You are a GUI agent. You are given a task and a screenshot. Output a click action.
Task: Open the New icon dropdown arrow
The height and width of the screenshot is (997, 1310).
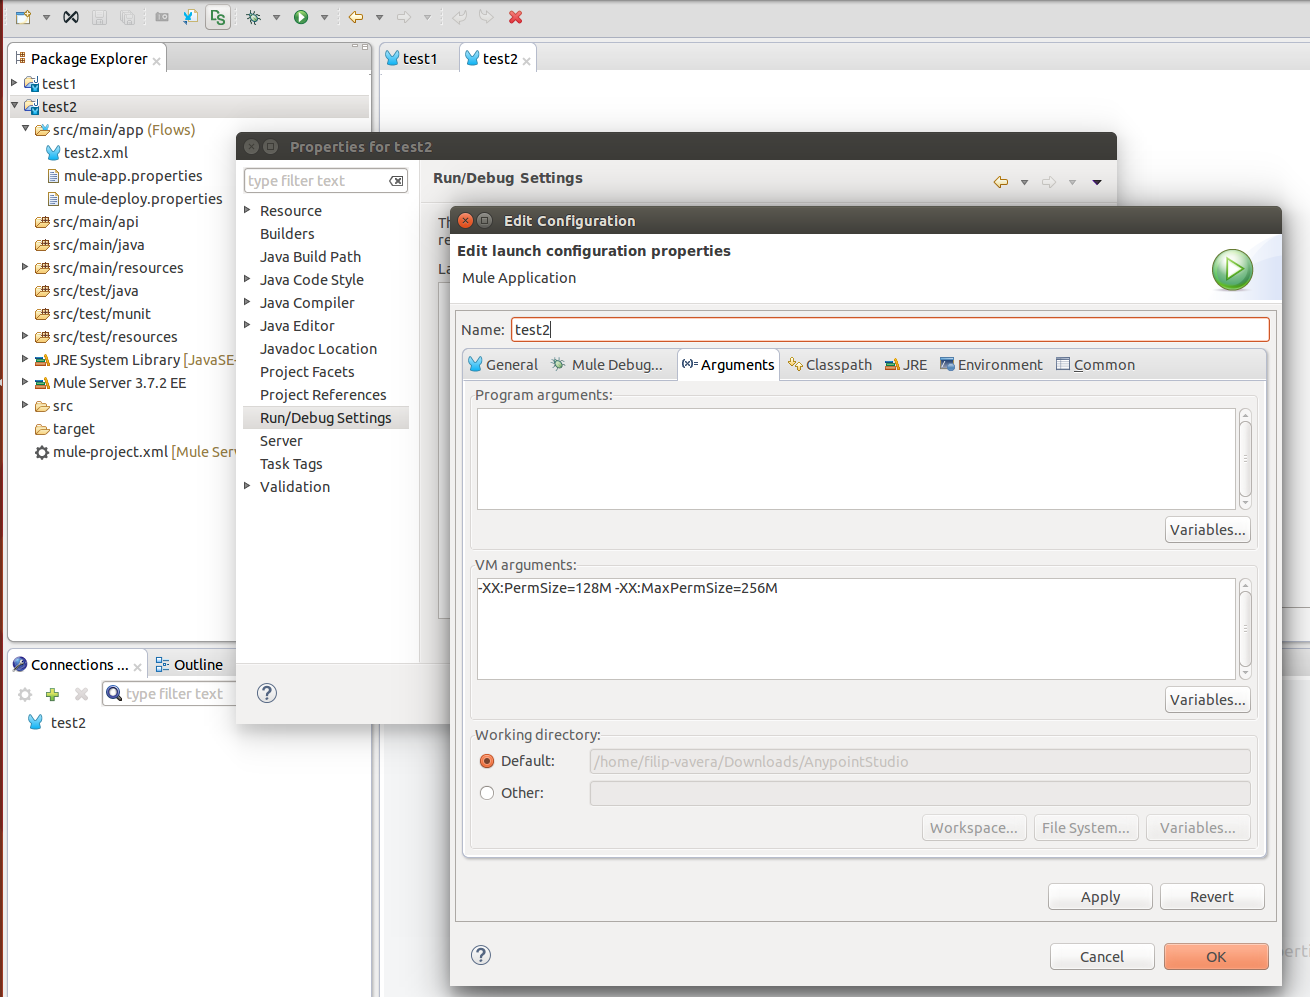coord(46,17)
